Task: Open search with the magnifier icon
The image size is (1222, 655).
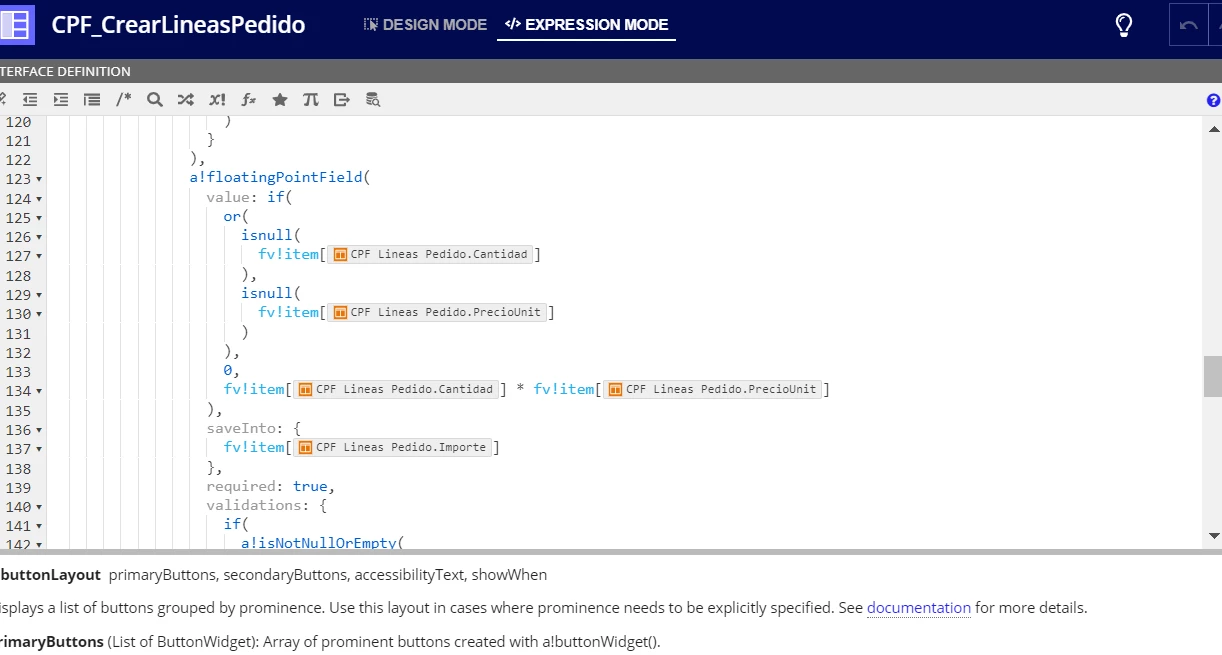Action: click(x=154, y=100)
